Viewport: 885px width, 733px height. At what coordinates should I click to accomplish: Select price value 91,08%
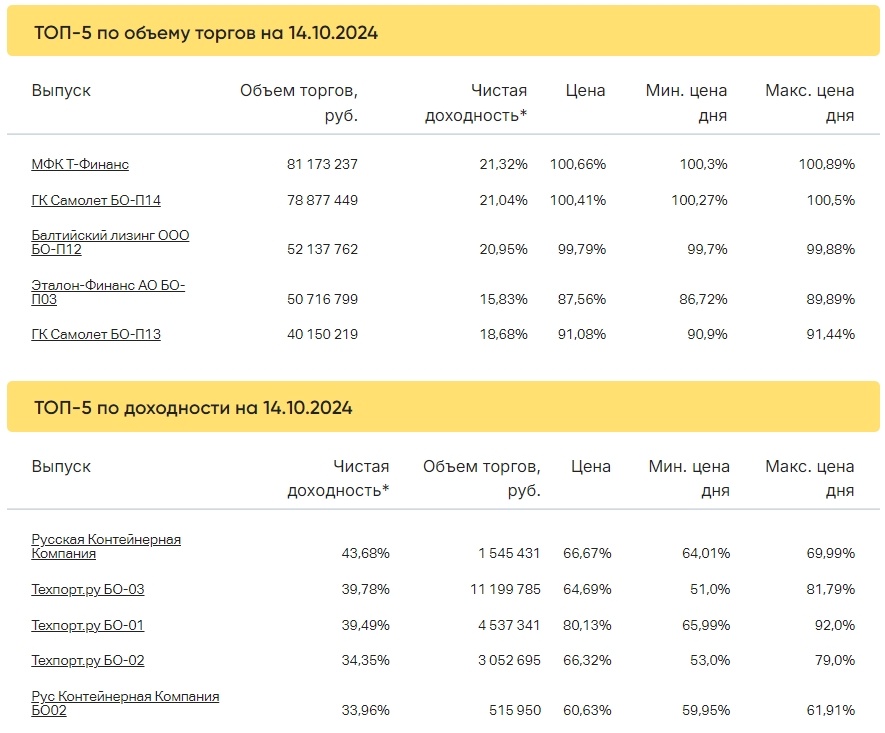(x=582, y=335)
